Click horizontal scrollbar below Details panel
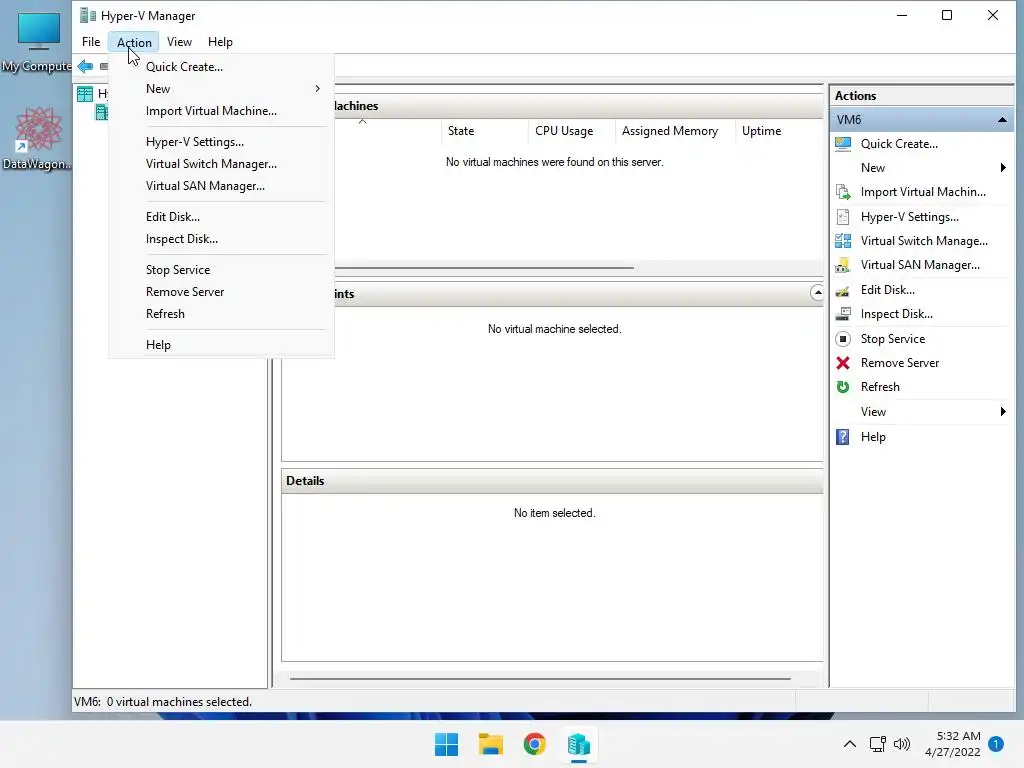1024x768 pixels. pos(540,679)
